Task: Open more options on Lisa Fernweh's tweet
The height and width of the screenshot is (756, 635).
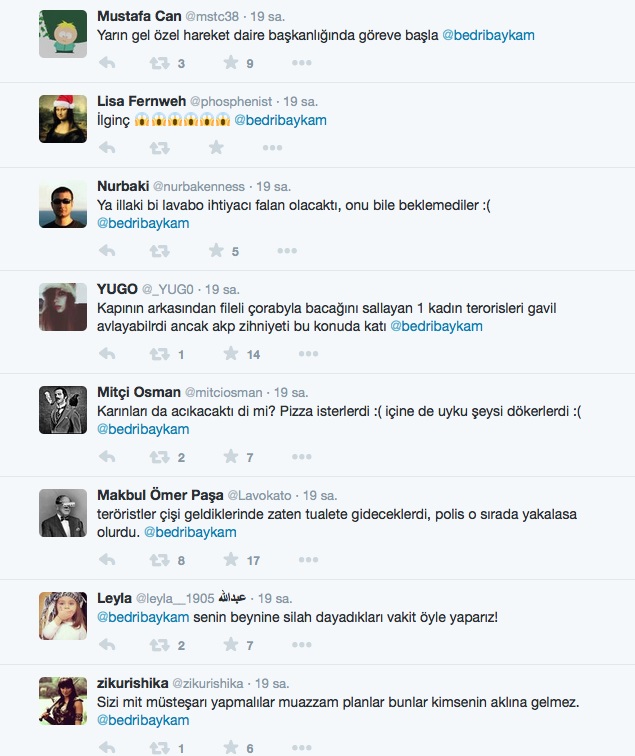Action: click(272, 148)
